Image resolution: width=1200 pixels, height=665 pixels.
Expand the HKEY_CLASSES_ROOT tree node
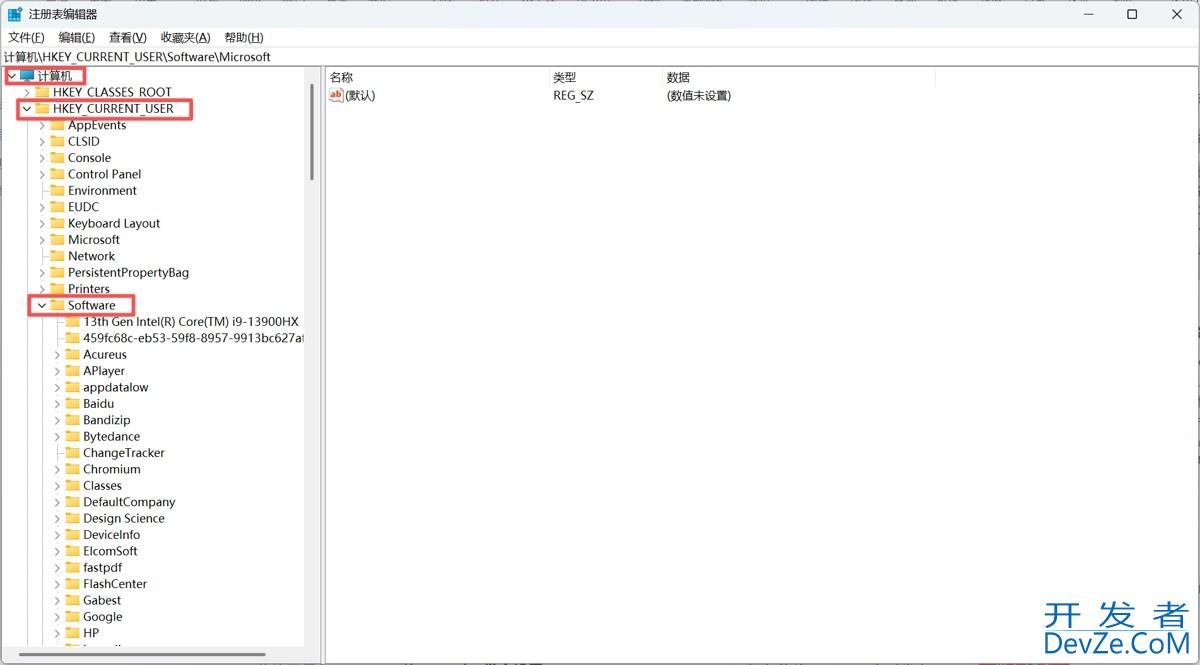pyautogui.click(x=28, y=91)
